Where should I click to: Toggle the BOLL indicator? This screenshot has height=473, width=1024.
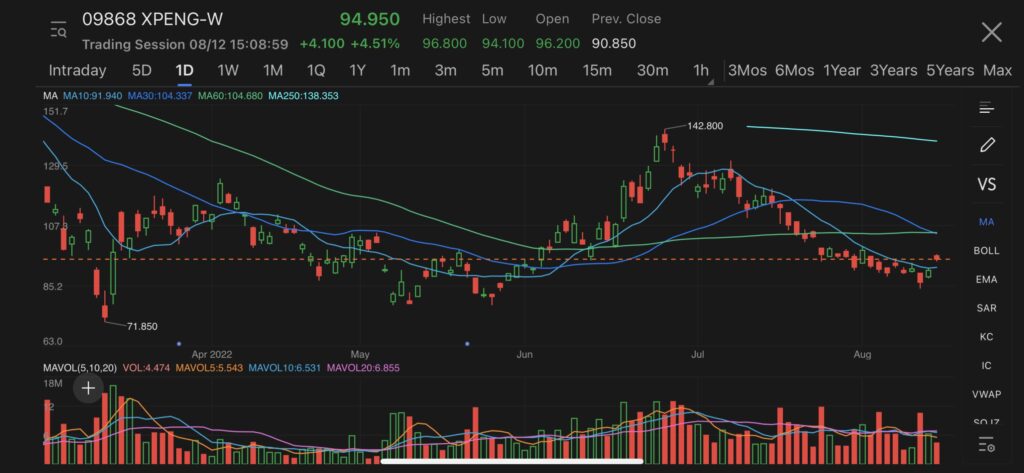pos(986,251)
